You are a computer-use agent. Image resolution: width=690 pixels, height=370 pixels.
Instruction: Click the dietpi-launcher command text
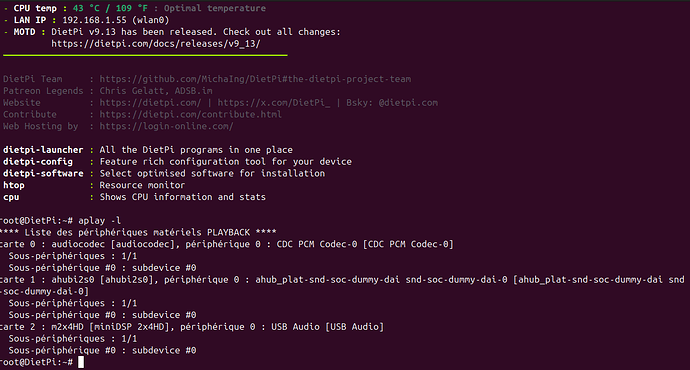(x=43, y=150)
